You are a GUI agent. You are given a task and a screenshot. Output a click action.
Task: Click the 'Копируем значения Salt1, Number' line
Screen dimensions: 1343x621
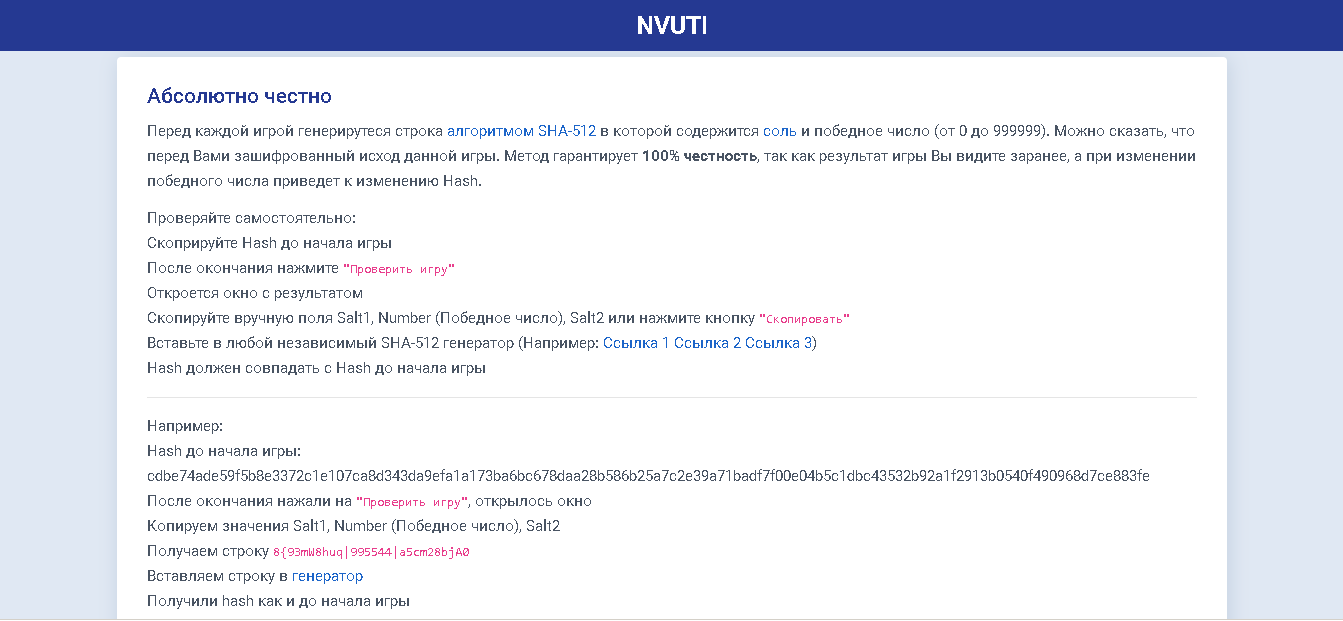353,526
